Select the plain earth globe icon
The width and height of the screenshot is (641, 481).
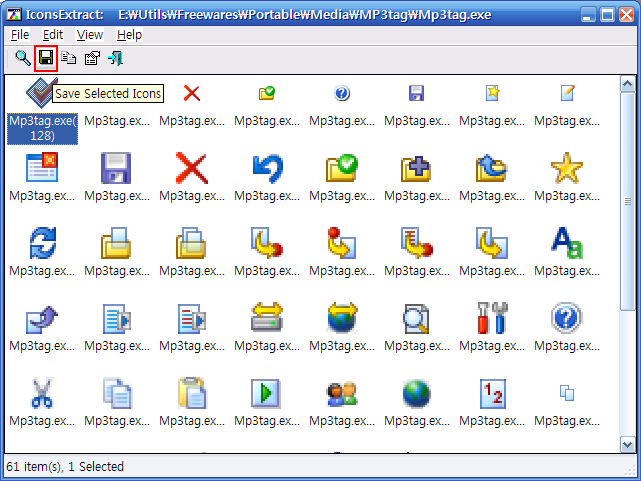(417, 393)
